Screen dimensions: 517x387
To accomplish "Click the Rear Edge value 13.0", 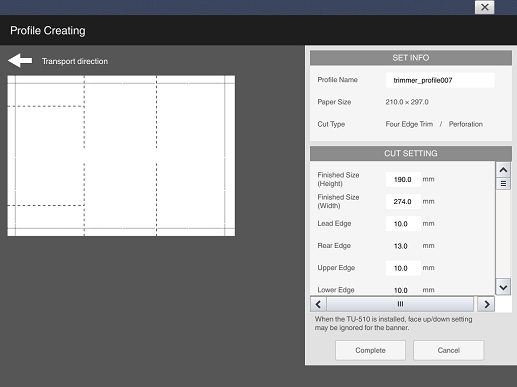I will pos(401,246).
